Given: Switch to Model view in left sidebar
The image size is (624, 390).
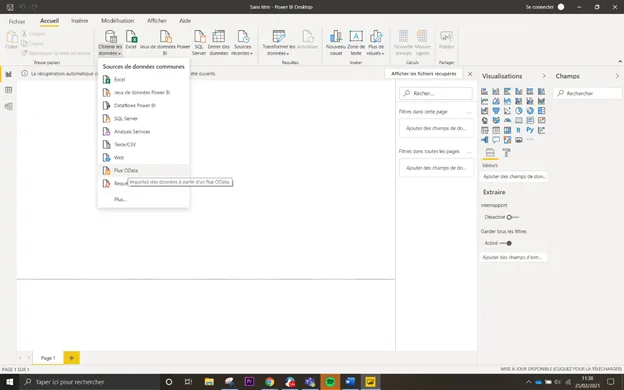Looking at the screenshot, I should (8, 106).
